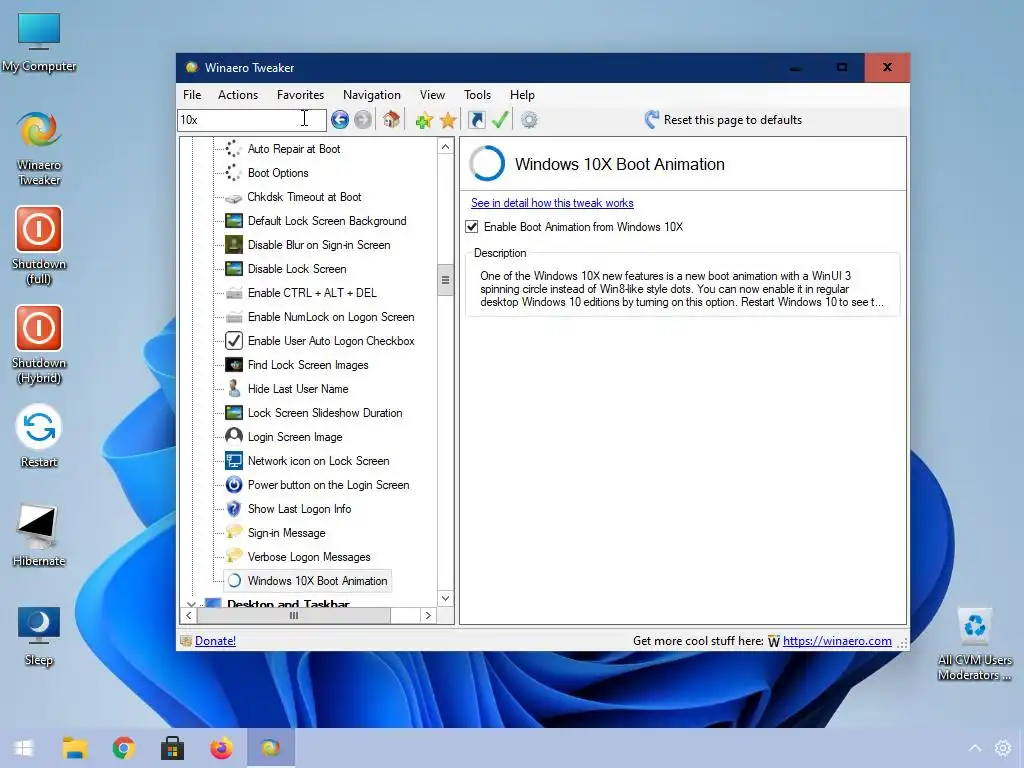Open the https://winaero.com link
Viewport: 1024px width, 768px height.
[x=837, y=641]
